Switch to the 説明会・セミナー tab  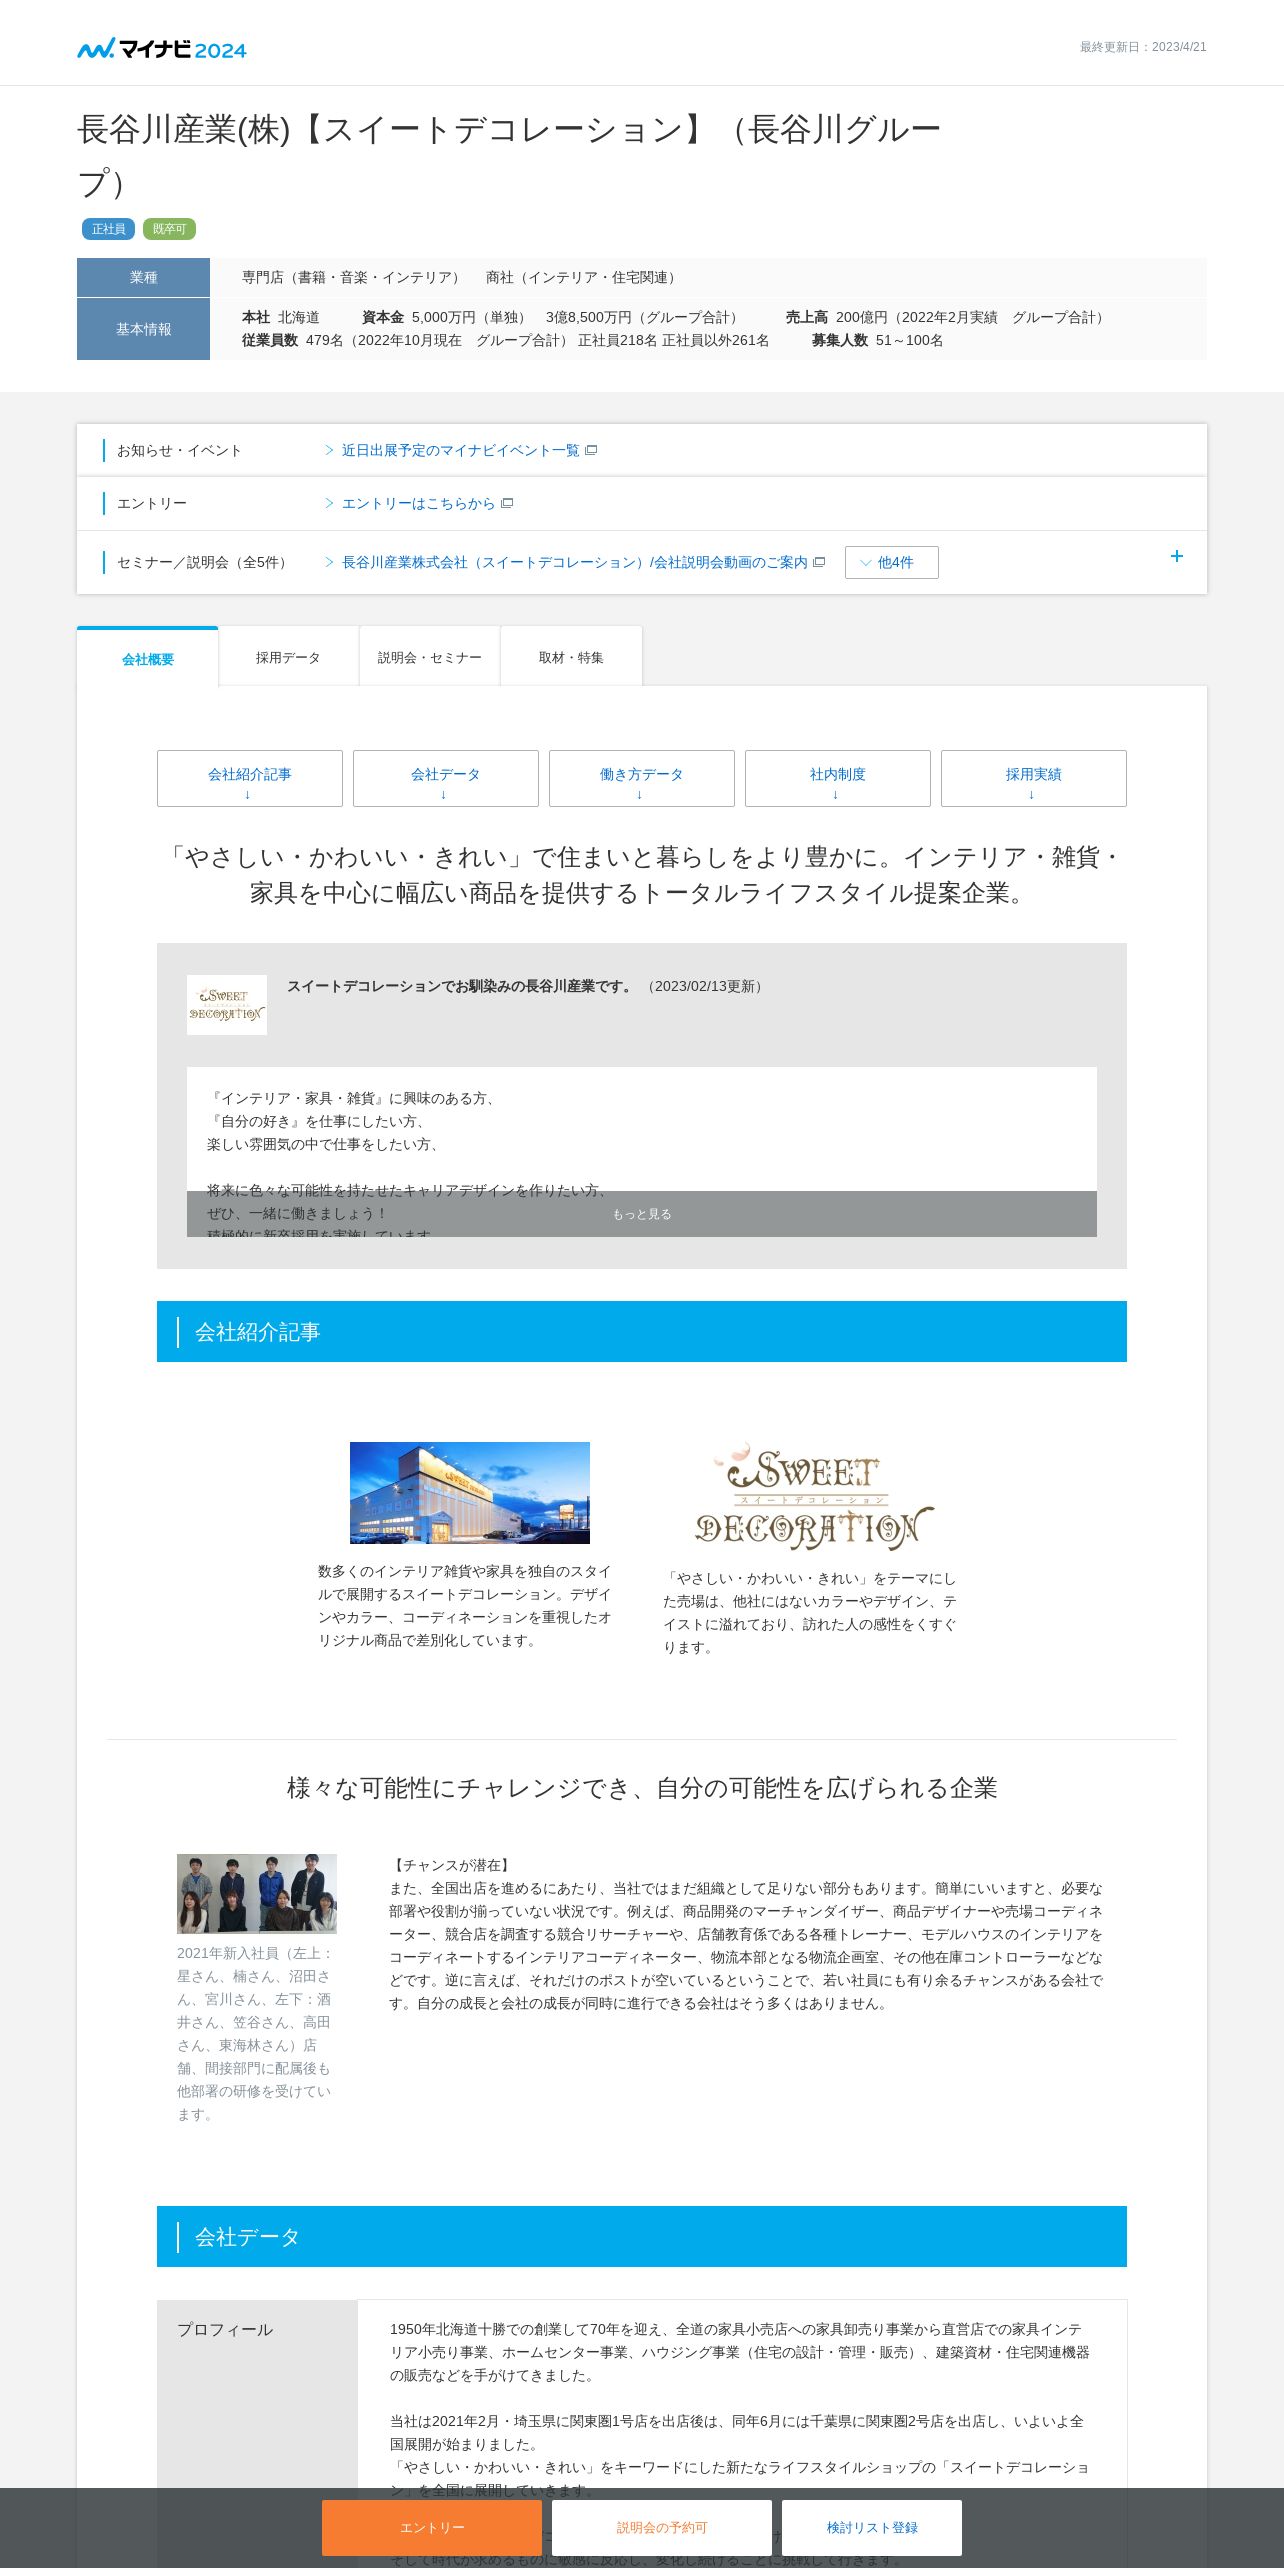point(429,657)
